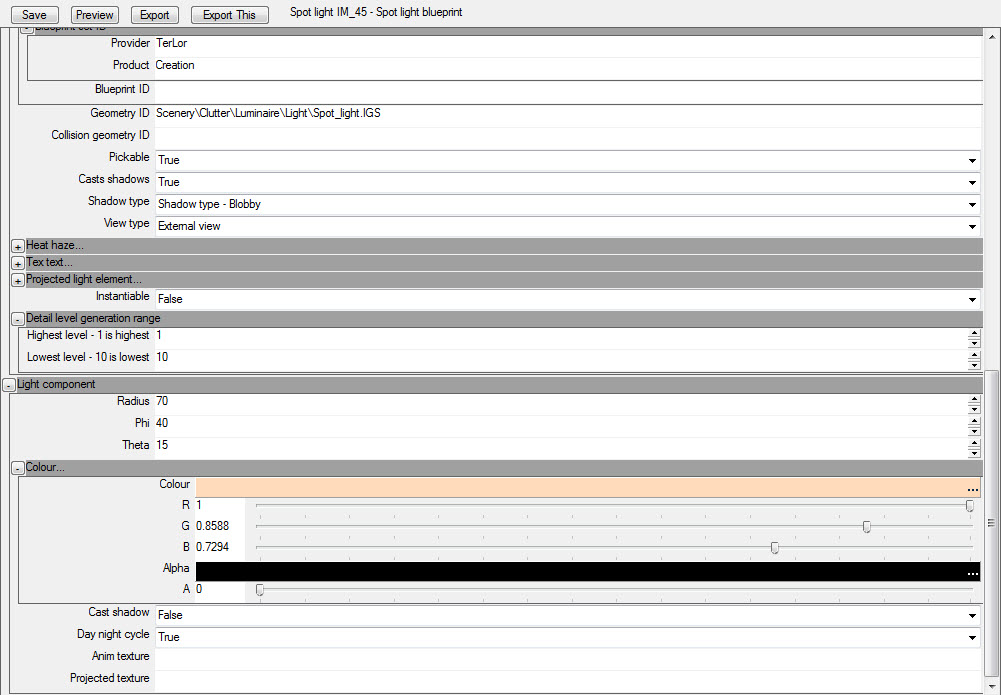Screen dimensions: 1001x695
Task: Open the Cast shadow dropdown
Action: [972, 616]
